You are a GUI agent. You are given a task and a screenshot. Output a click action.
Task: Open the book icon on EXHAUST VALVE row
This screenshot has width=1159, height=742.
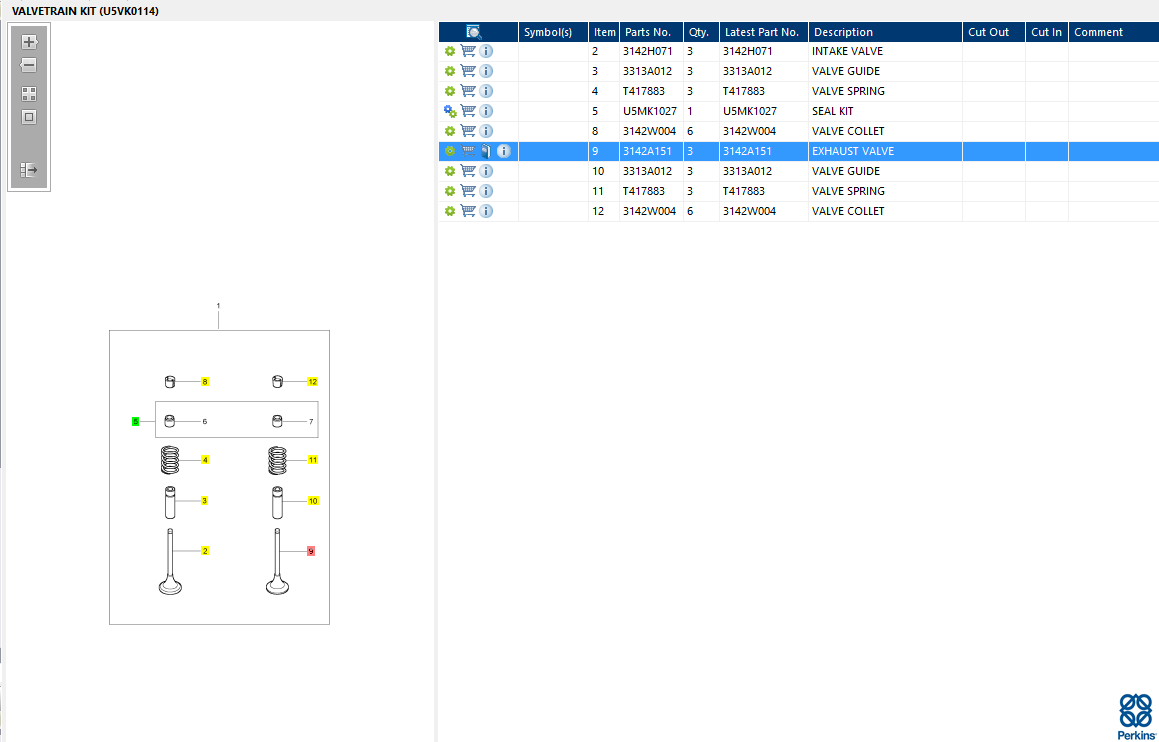485,151
